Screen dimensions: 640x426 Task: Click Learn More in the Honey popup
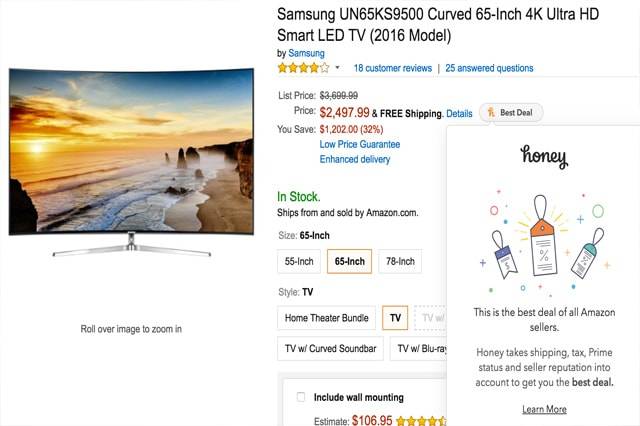point(544,409)
